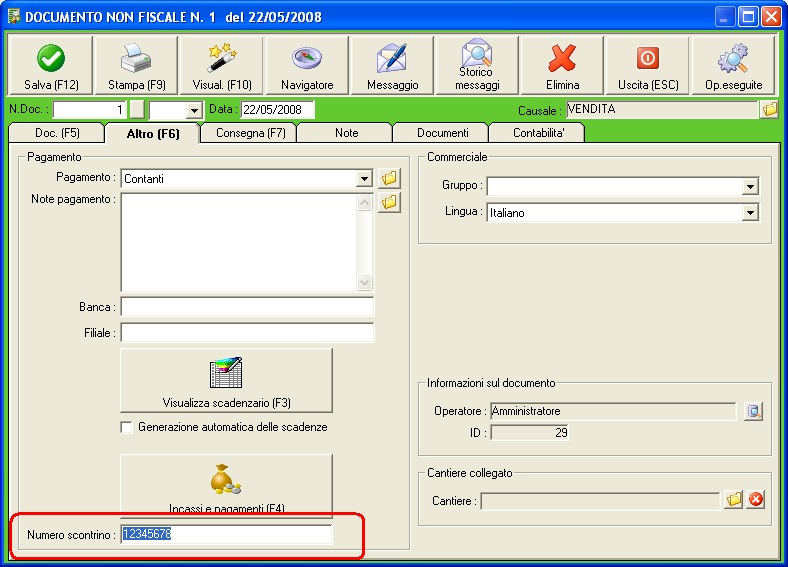The width and height of the screenshot is (788, 567).
Task: Click the Cantiere text field
Action: (x=600, y=501)
